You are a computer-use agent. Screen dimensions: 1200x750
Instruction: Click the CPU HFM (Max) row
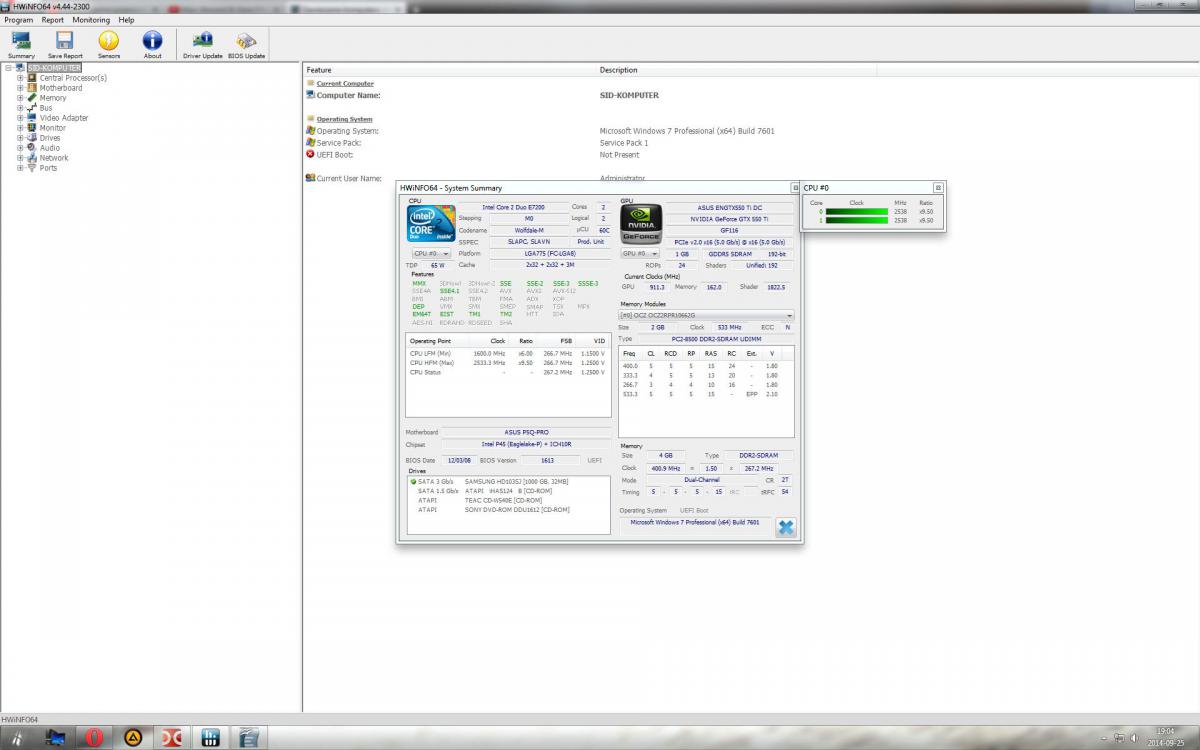coord(508,363)
